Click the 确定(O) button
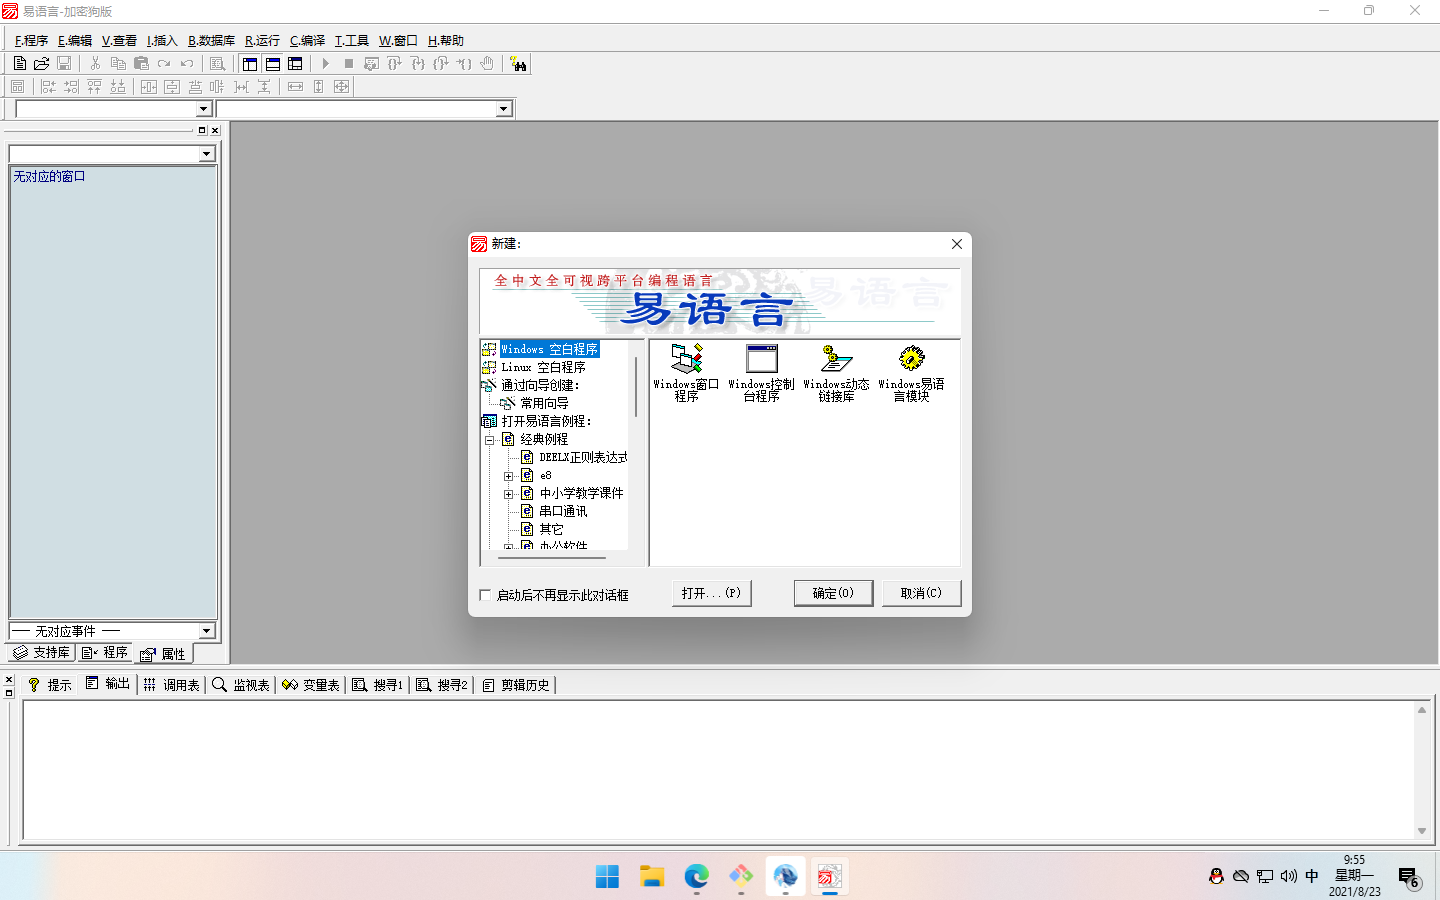Screen dimensions: 1440x900 (x=833, y=593)
